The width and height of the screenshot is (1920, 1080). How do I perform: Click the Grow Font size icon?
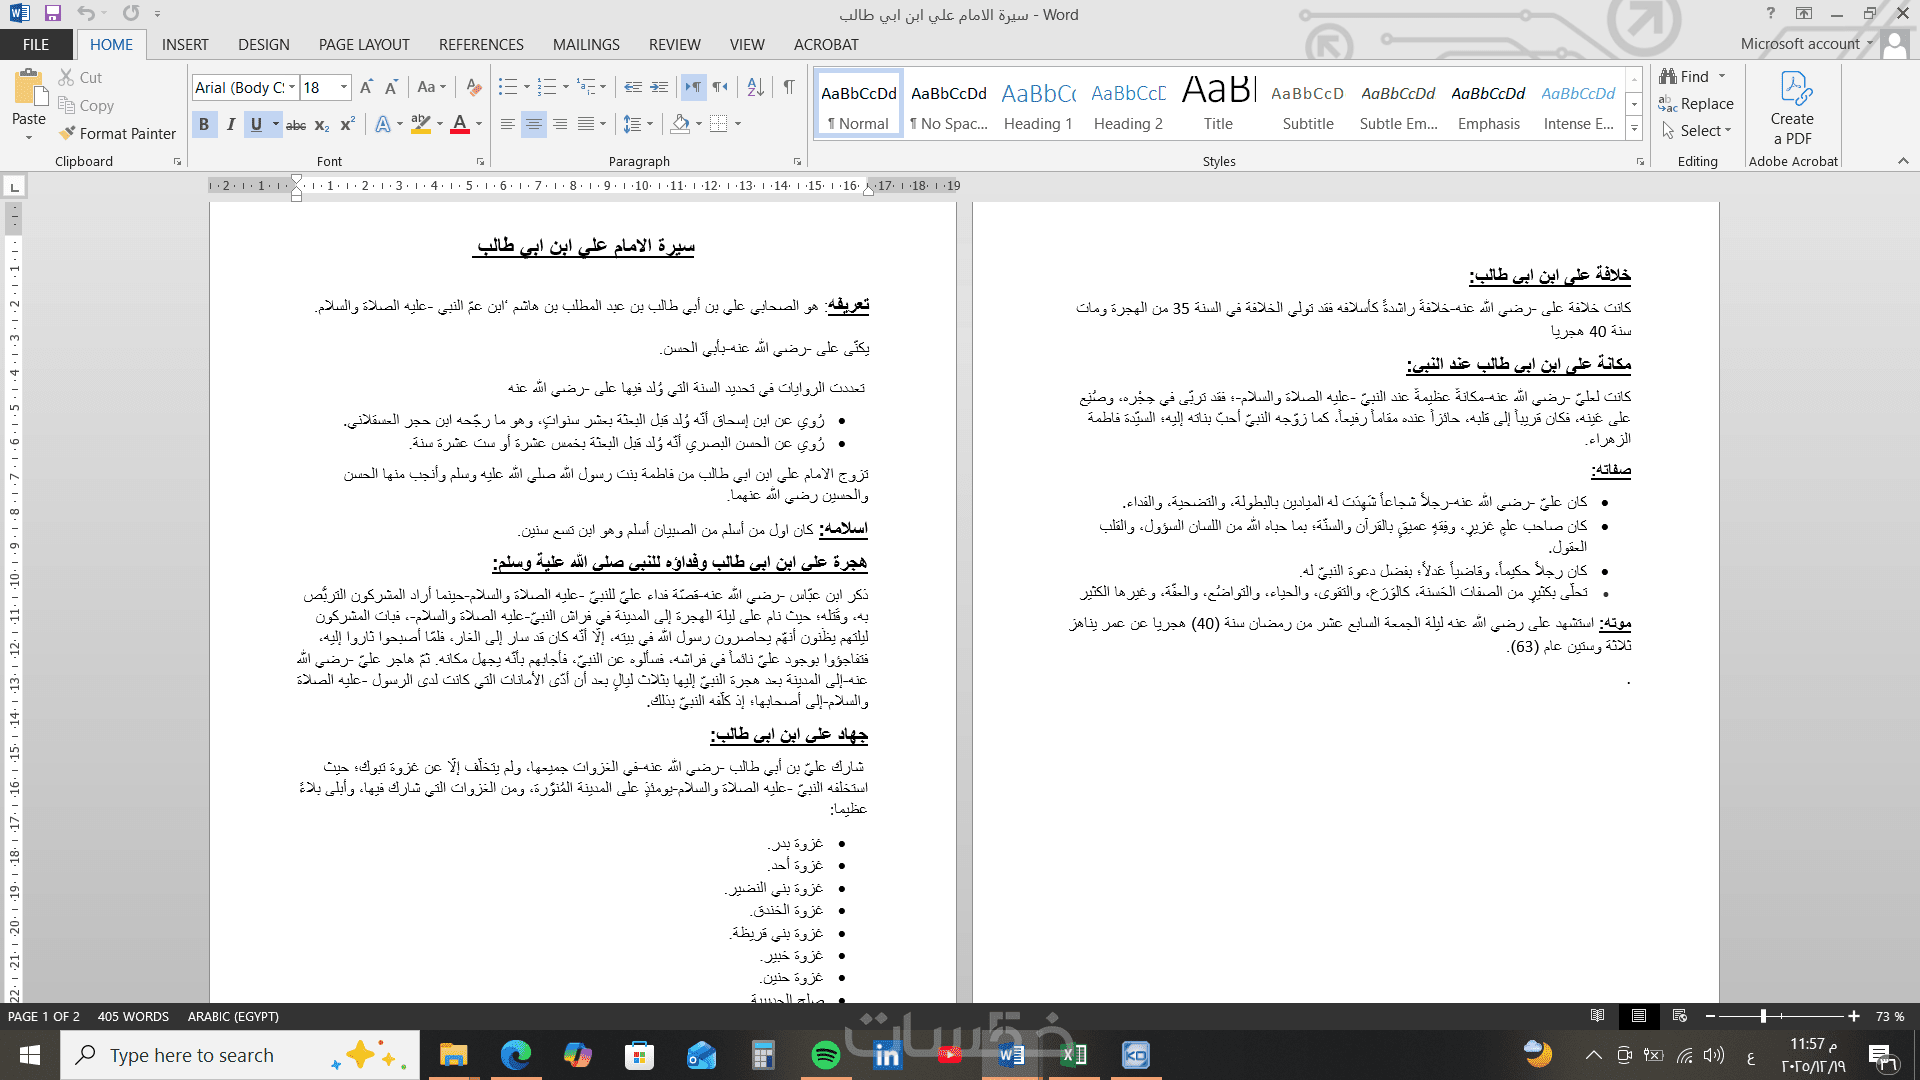[366, 87]
